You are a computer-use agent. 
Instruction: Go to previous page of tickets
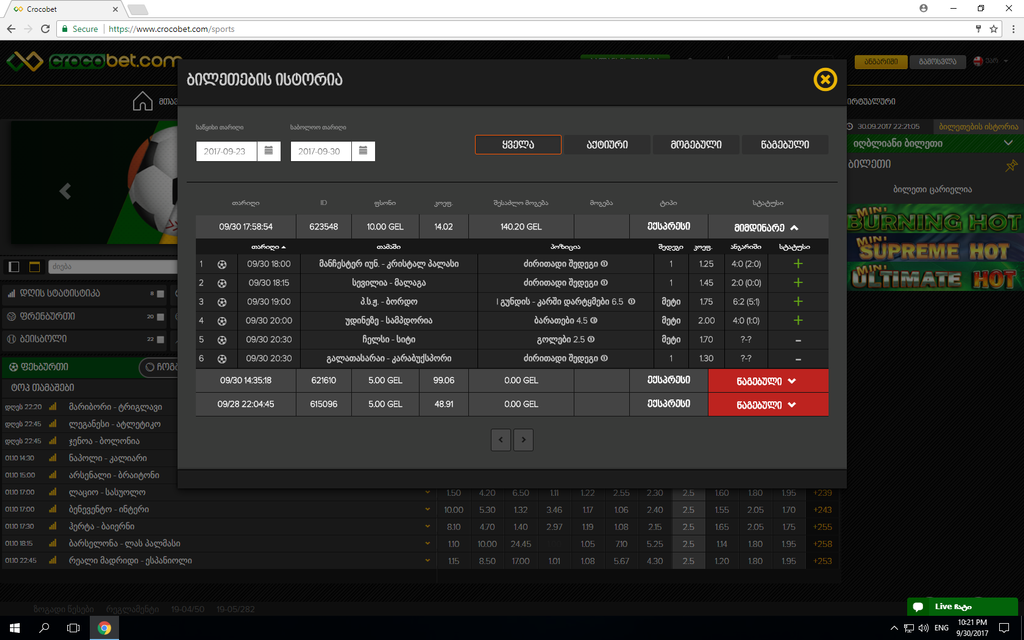501,440
